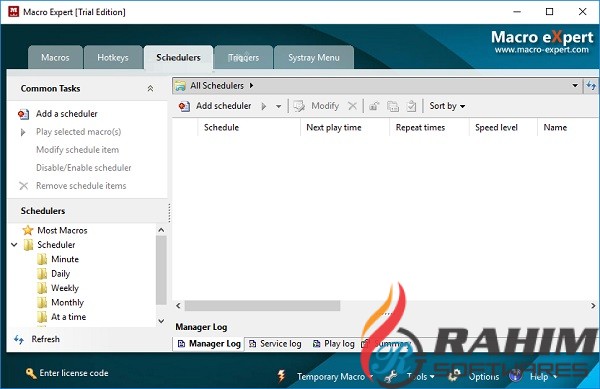
Task: Open the path bar dropdown arrow
Action: (x=575, y=86)
